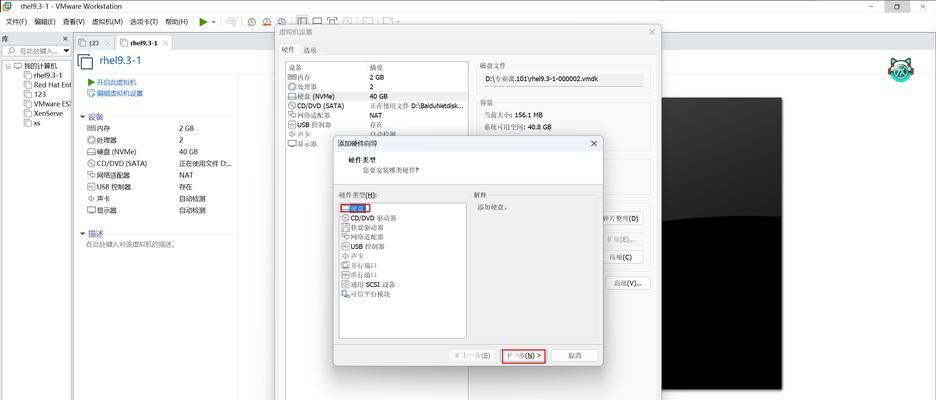936x400 pixels.
Task: Collapse the 我的计算机 tree node
Action: pos(8,66)
